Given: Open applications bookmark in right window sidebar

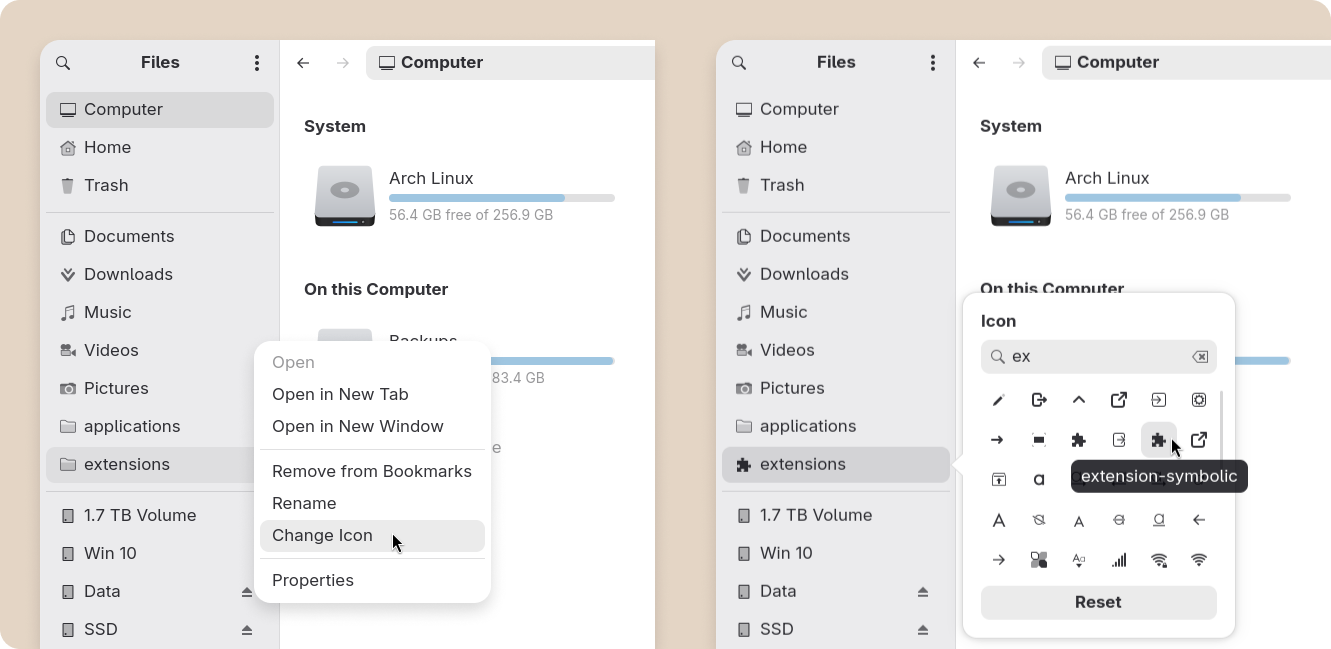Looking at the screenshot, I should (x=836, y=427).
